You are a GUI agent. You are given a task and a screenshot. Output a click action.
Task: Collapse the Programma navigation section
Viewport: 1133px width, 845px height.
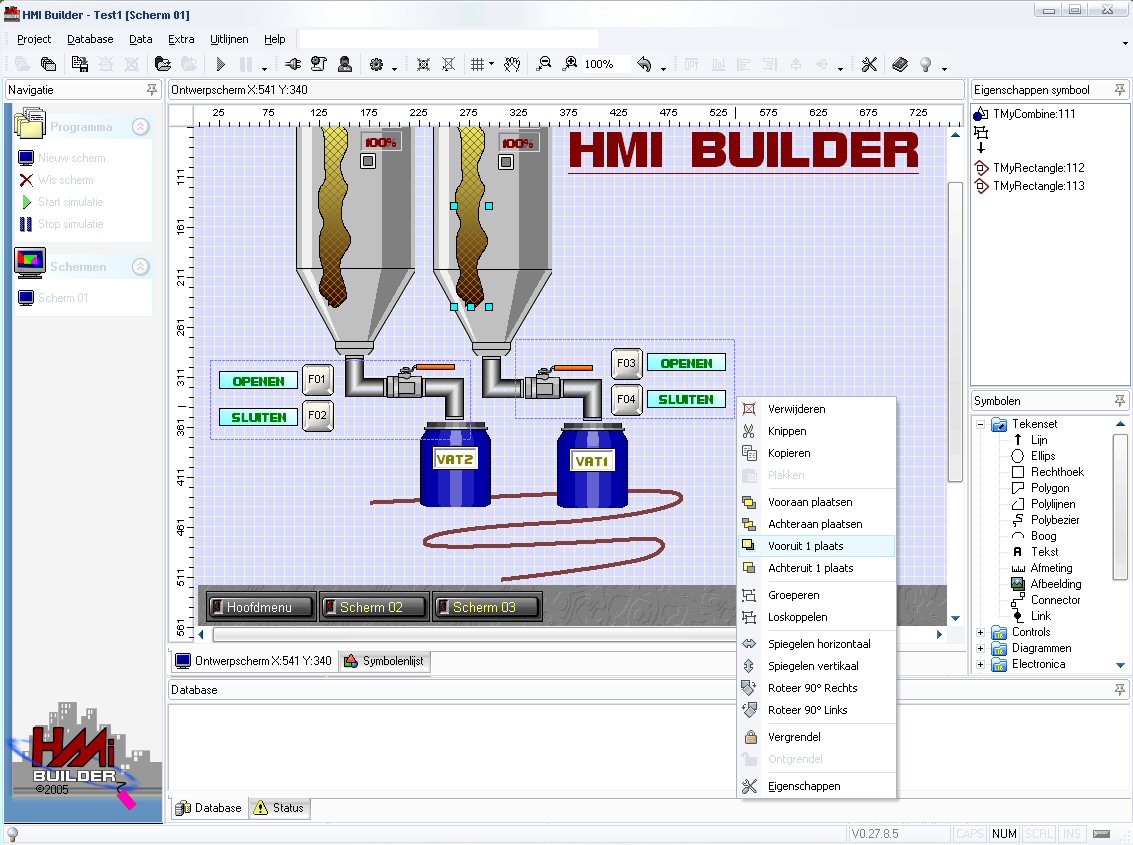(141, 126)
